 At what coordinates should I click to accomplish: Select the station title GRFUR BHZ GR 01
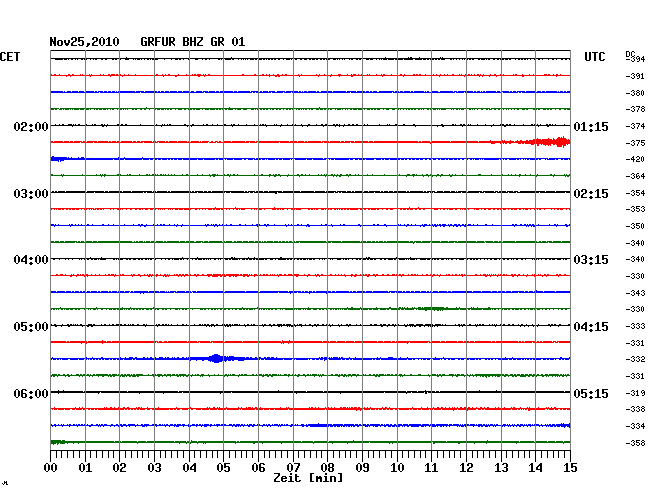[193, 42]
